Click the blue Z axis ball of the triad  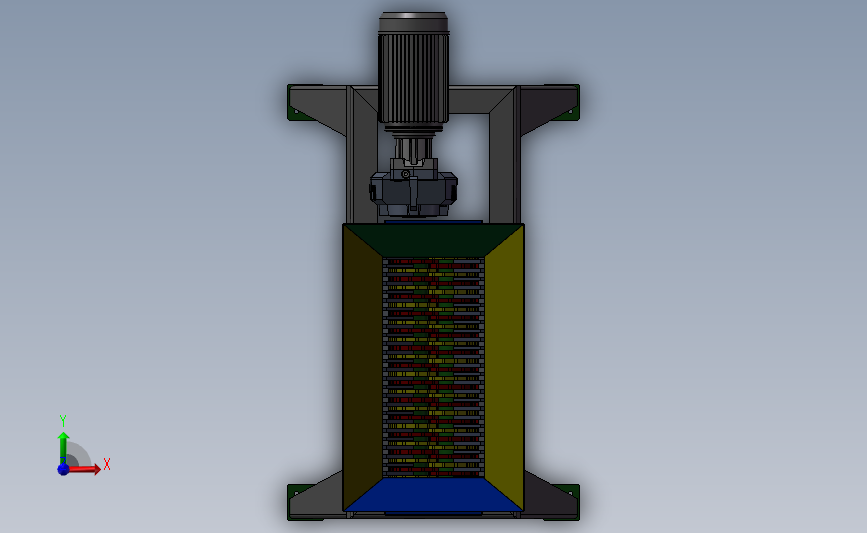pyautogui.click(x=63, y=469)
